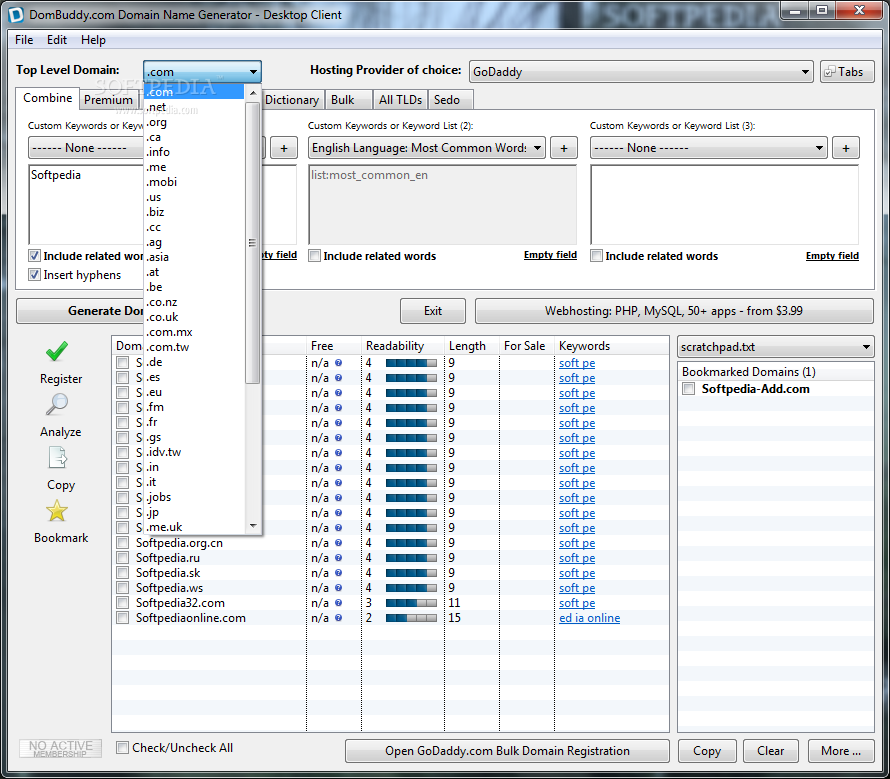This screenshot has height=779, width=890.
Task: Open the scratchpad.txt dropdown
Action: 776,347
